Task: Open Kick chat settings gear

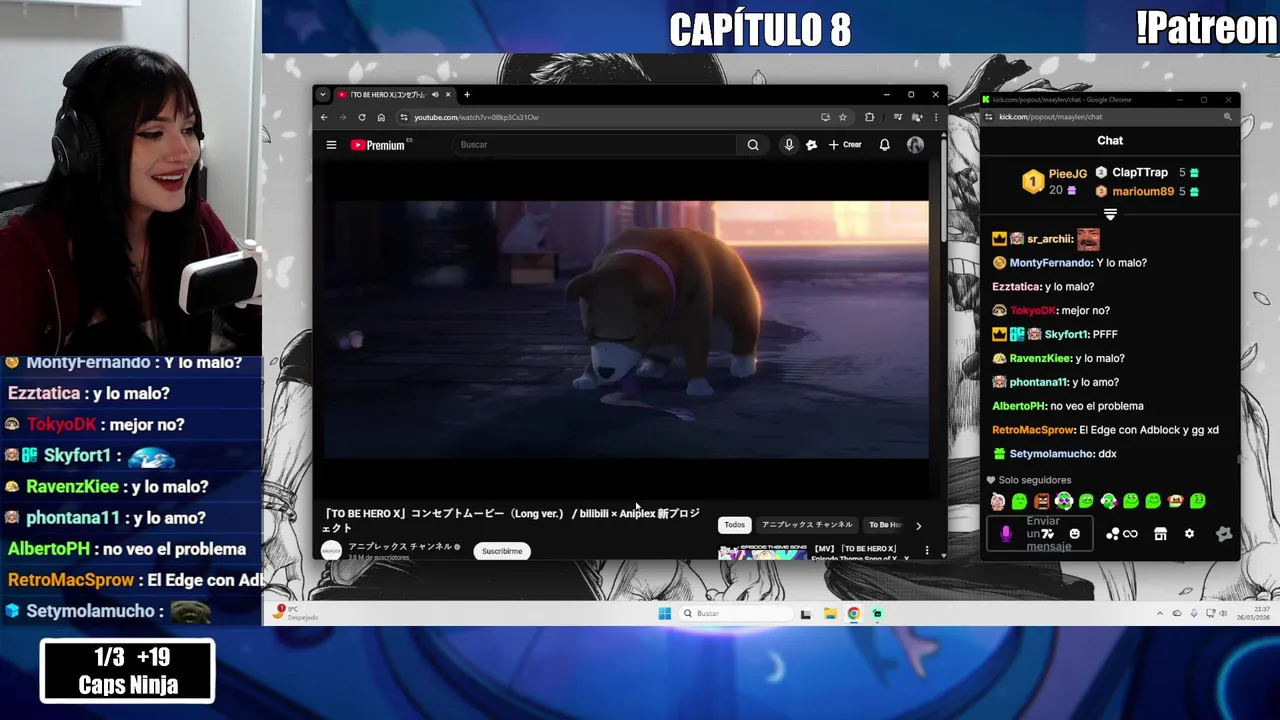Action: pos(1189,534)
